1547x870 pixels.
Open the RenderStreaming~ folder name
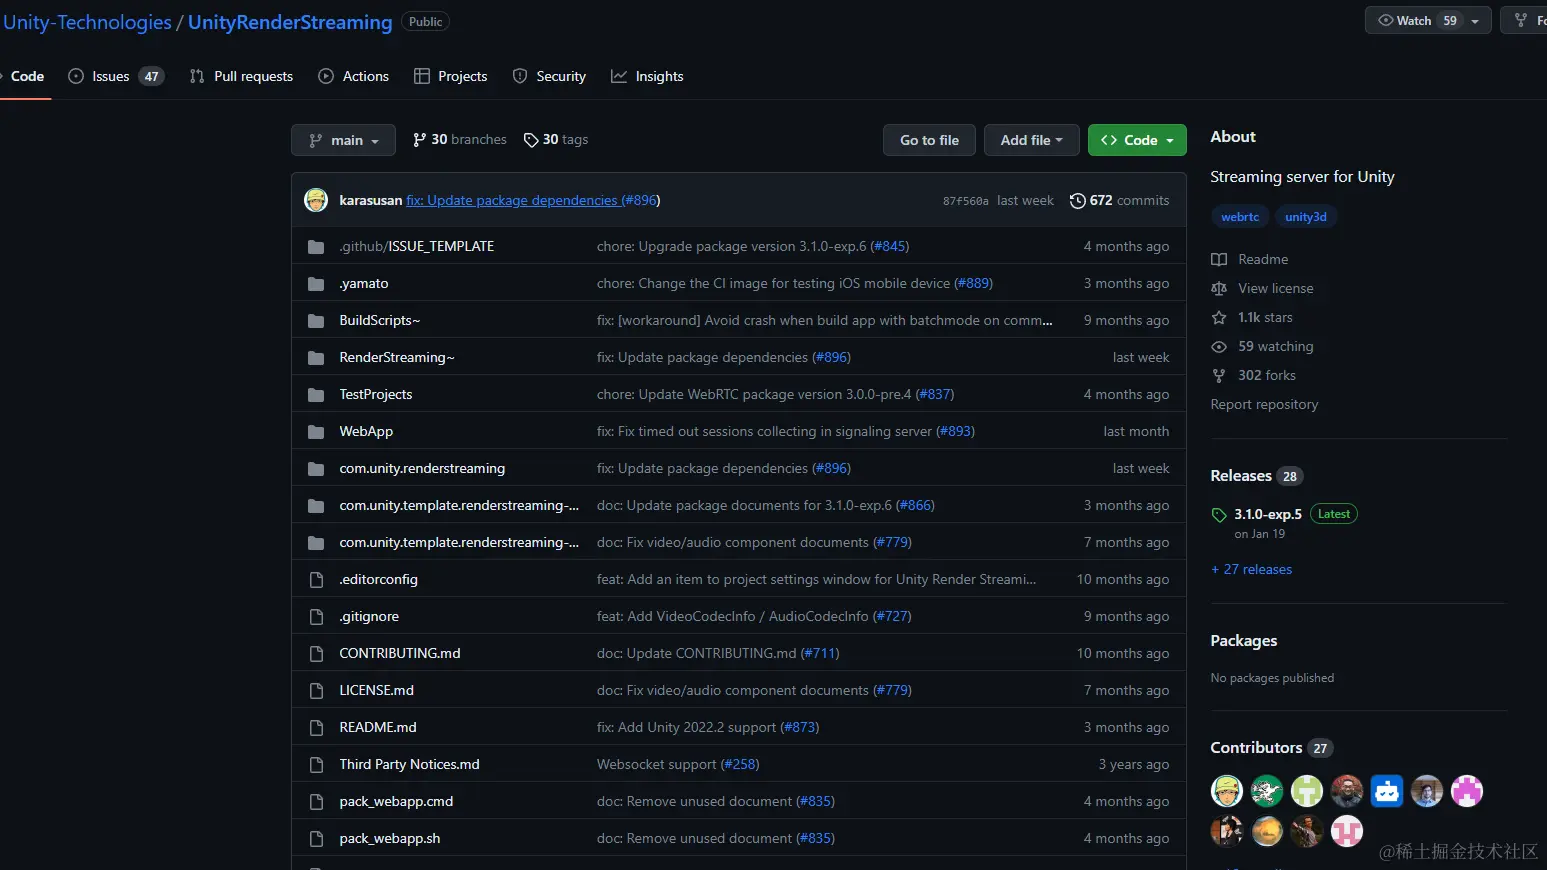(397, 358)
